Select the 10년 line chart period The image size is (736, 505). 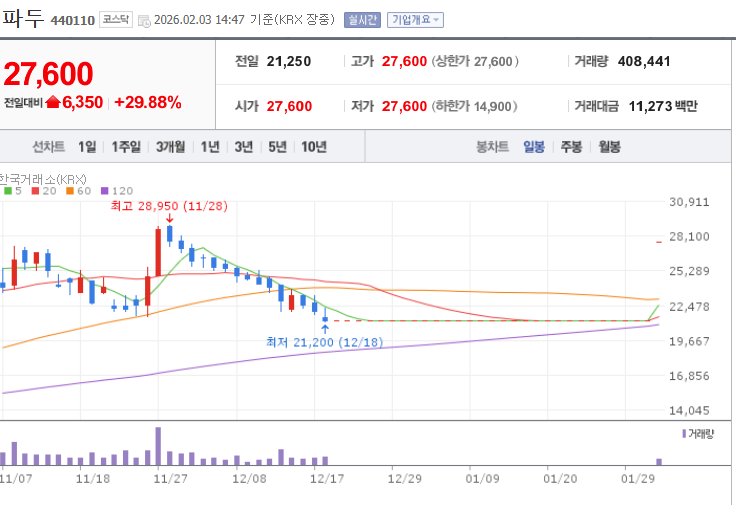pyautogui.click(x=314, y=147)
